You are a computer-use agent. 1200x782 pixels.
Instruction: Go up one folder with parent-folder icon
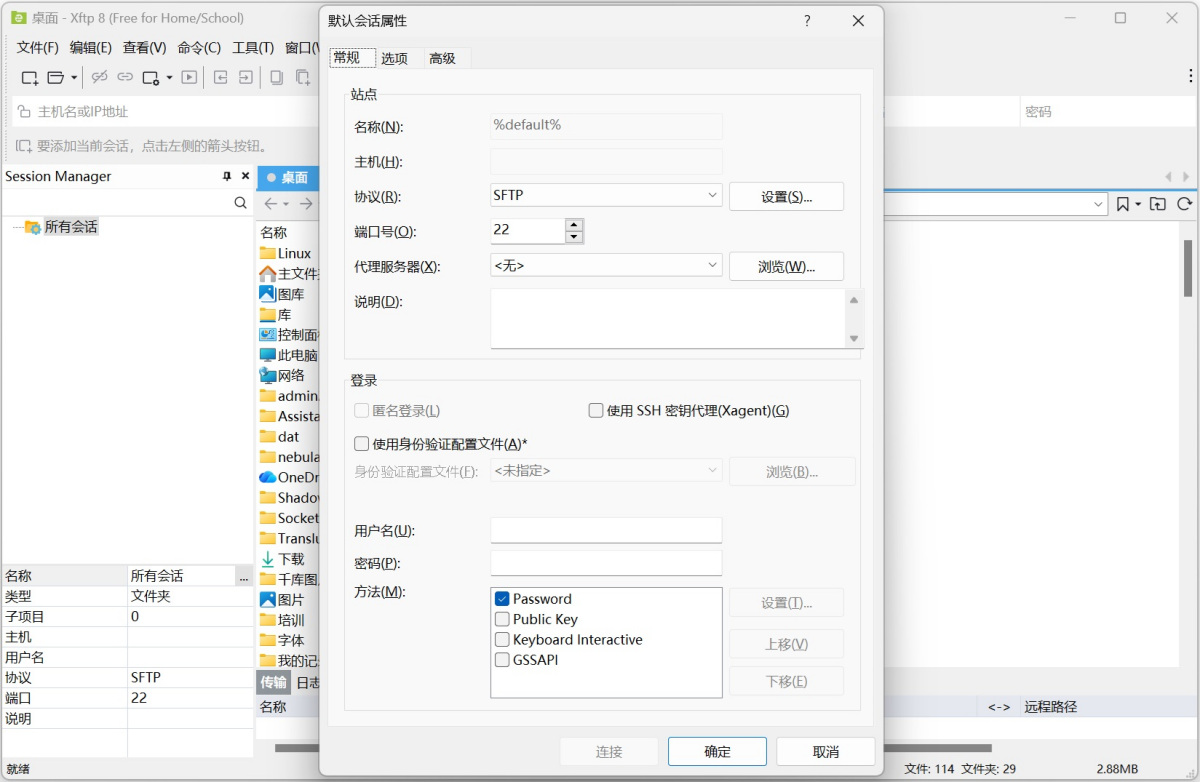1157,204
